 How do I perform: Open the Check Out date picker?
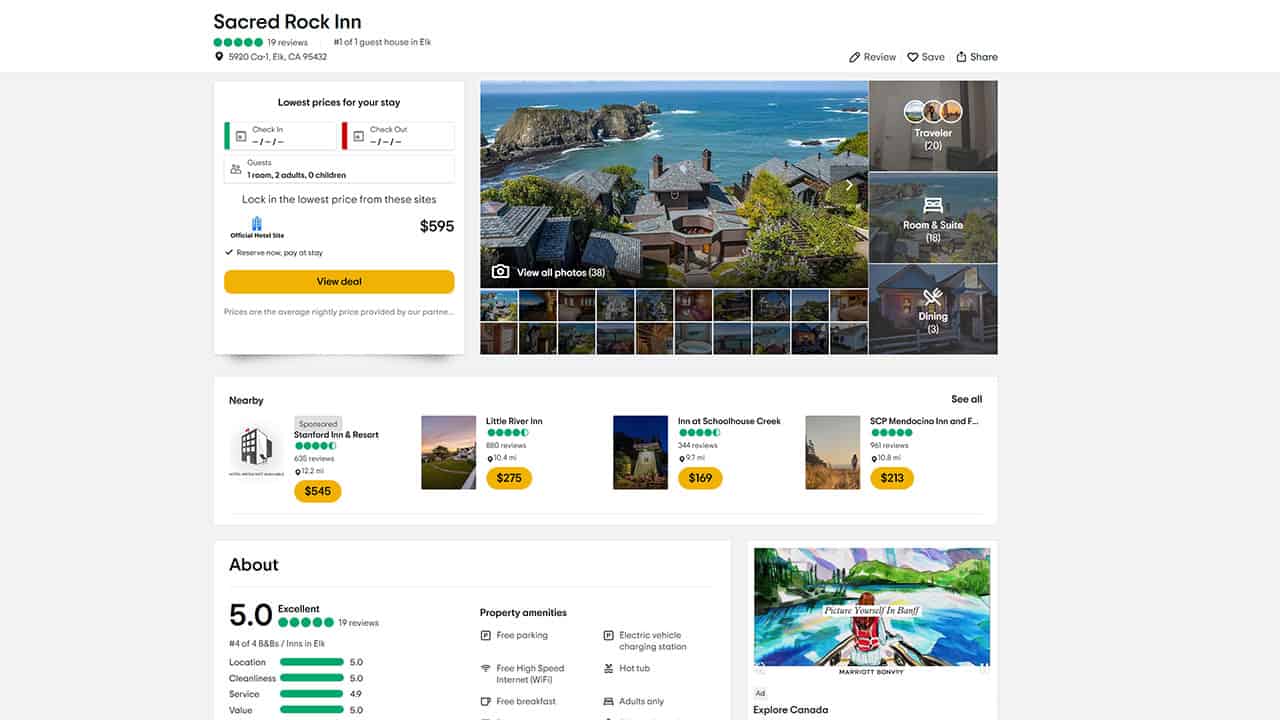[x=399, y=136]
